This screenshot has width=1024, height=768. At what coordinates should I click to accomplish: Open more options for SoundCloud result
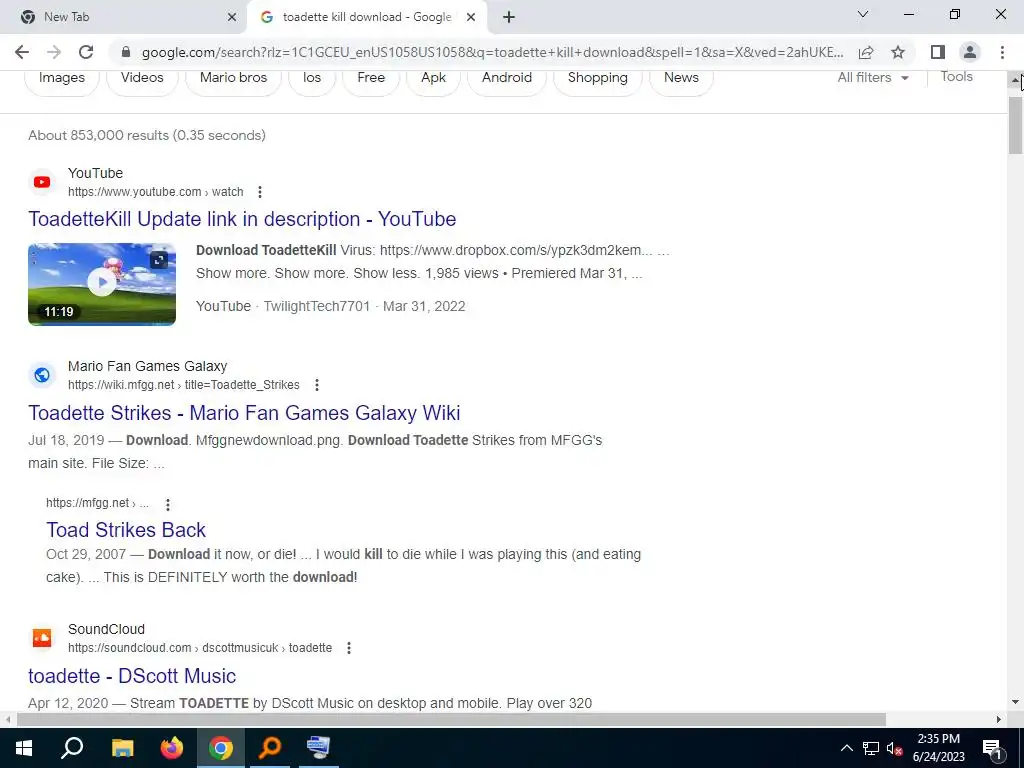349,648
